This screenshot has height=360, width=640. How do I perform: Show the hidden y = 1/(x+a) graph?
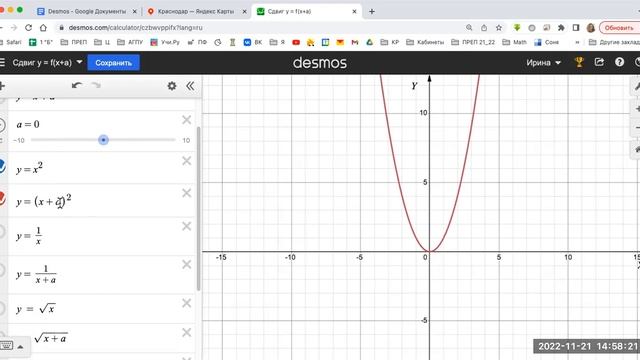coord(2,270)
